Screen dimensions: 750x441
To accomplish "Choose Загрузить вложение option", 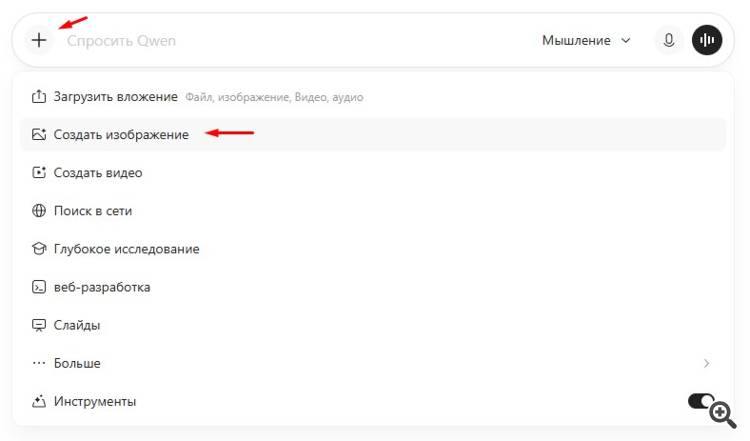I will (373, 97).
